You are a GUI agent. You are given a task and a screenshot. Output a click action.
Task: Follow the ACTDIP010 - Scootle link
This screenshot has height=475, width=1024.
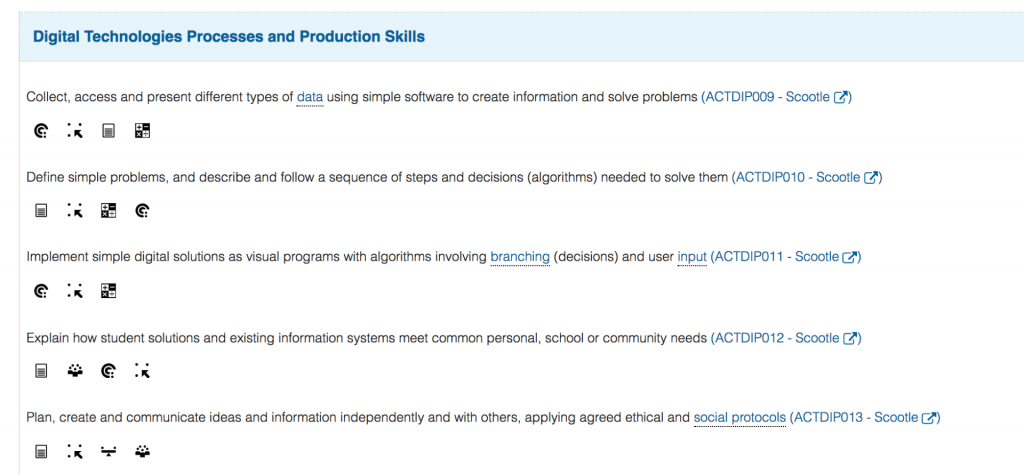(x=807, y=177)
